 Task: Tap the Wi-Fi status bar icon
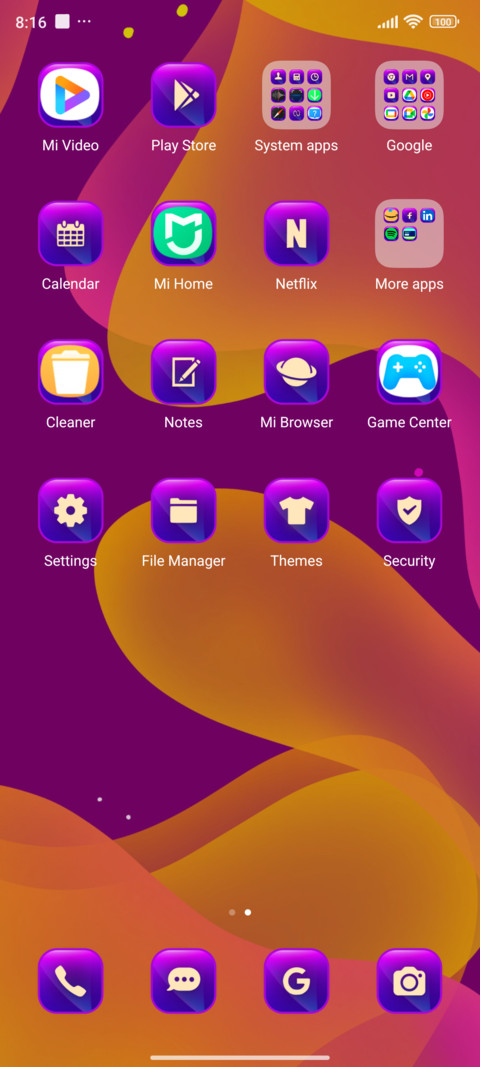(x=413, y=22)
